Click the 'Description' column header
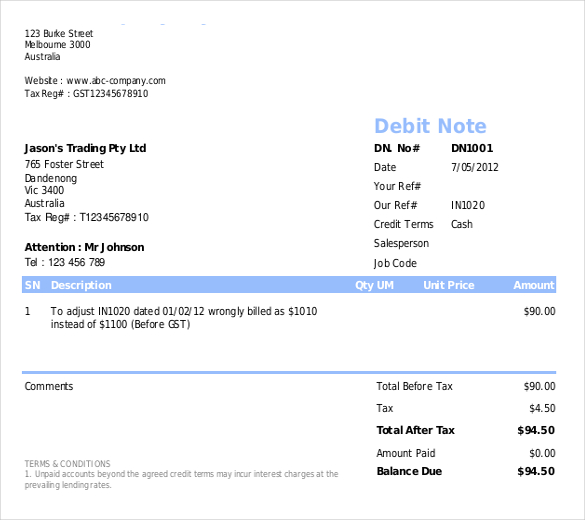The height and width of the screenshot is (520, 585). pyautogui.click(x=81, y=285)
